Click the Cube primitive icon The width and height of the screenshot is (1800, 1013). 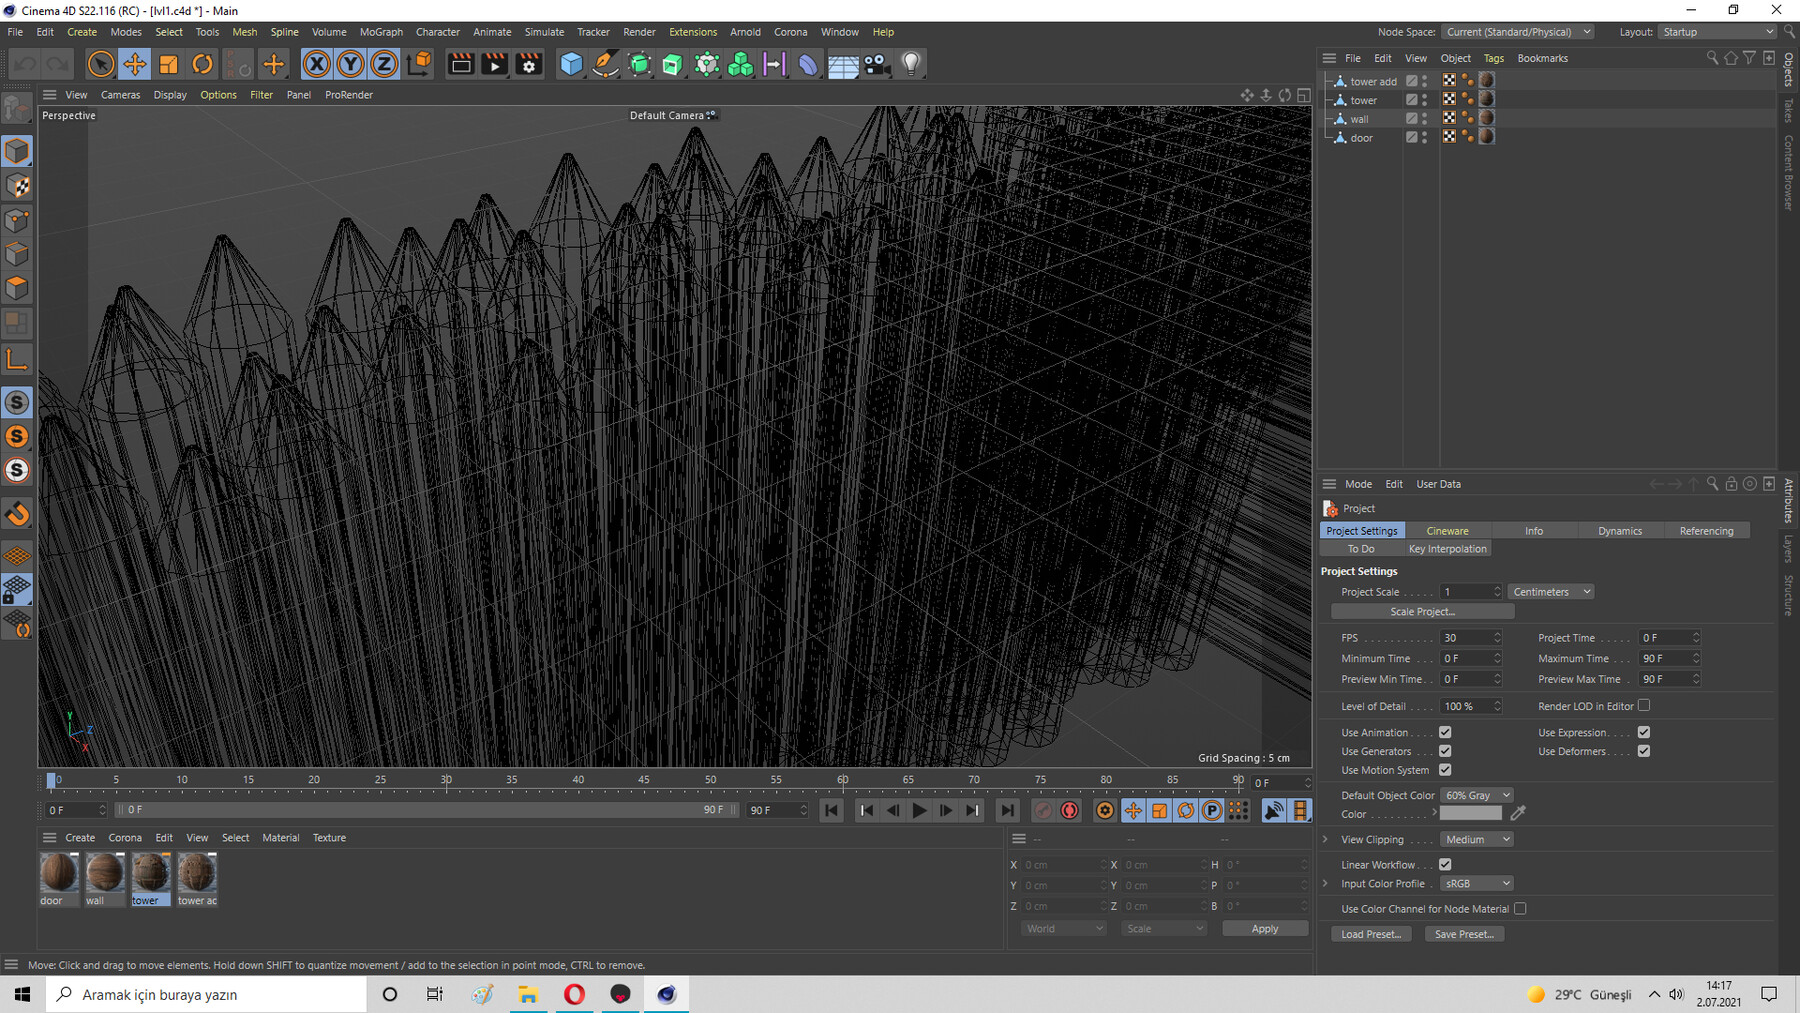click(571, 64)
